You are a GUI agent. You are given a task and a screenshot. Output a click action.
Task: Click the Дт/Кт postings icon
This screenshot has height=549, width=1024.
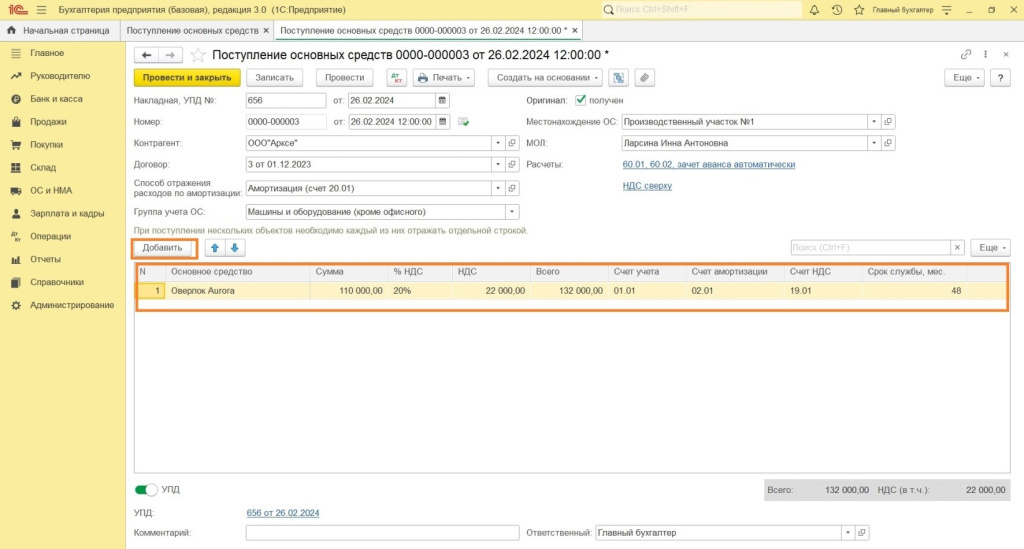[395, 77]
